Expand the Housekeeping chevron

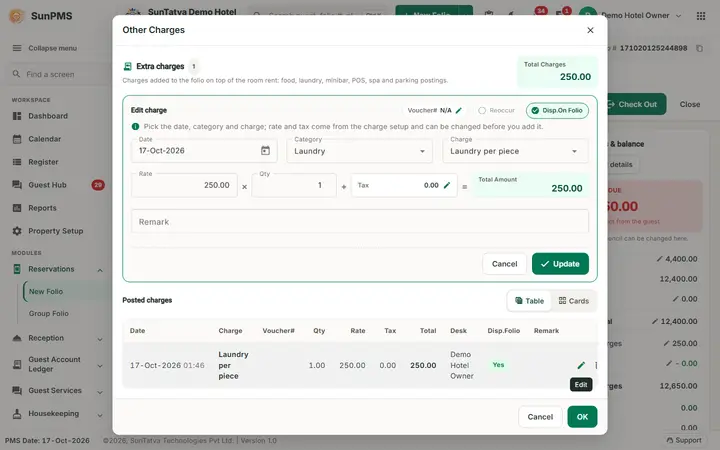tap(100, 415)
